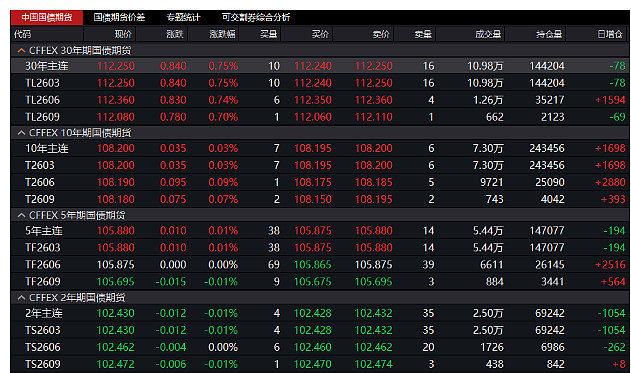Select the TS2609 contract row
The image size is (631, 373).
click(320, 364)
